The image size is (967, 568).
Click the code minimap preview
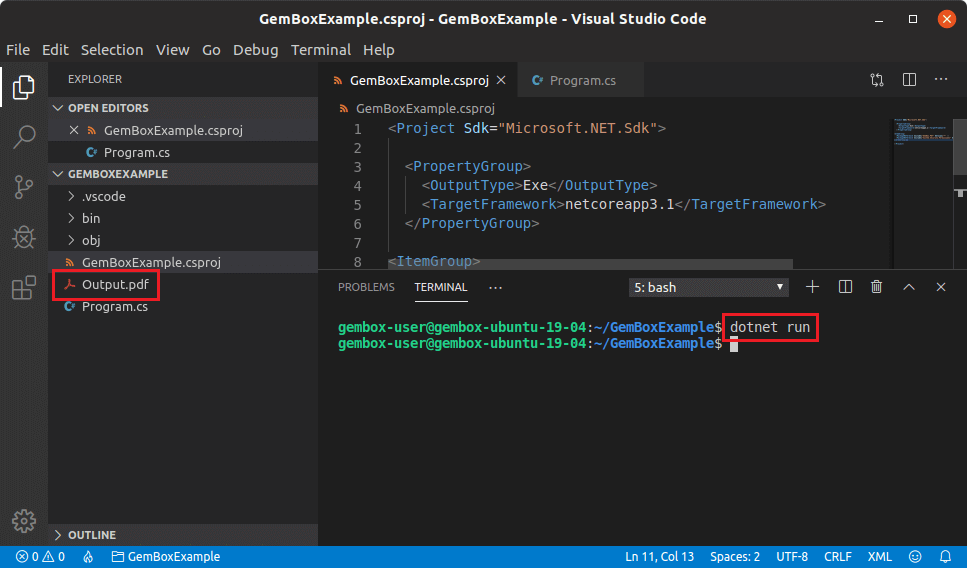click(x=923, y=133)
